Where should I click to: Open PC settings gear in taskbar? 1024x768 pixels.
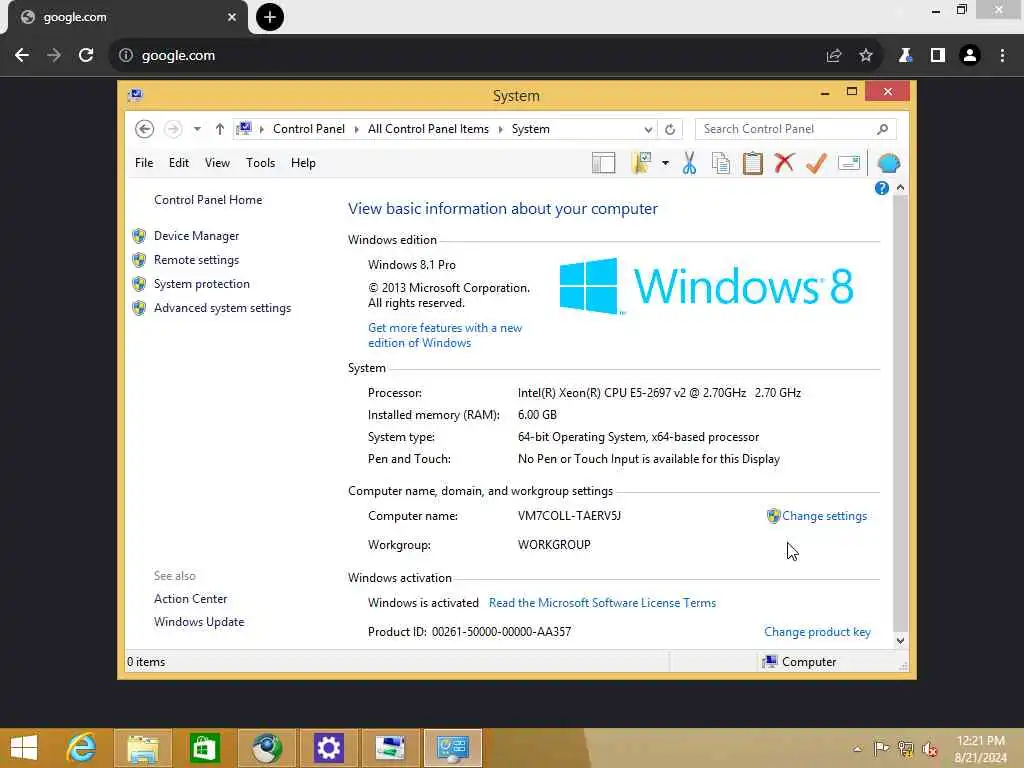coord(328,748)
